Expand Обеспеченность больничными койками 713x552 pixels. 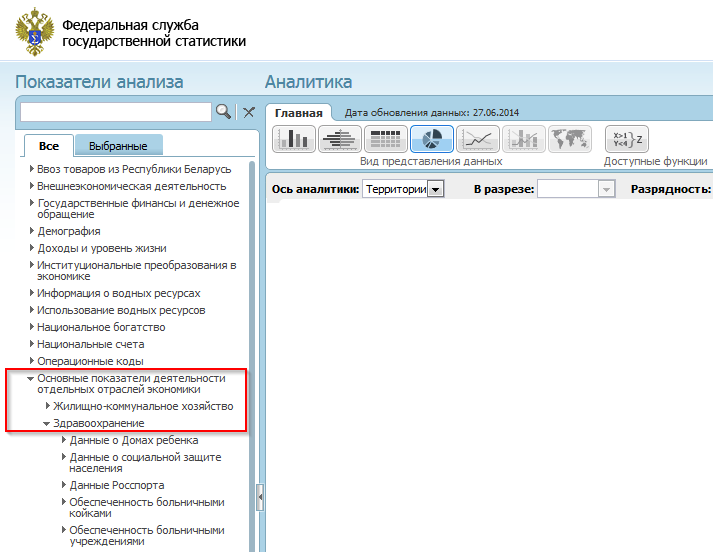click(x=64, y=502)
